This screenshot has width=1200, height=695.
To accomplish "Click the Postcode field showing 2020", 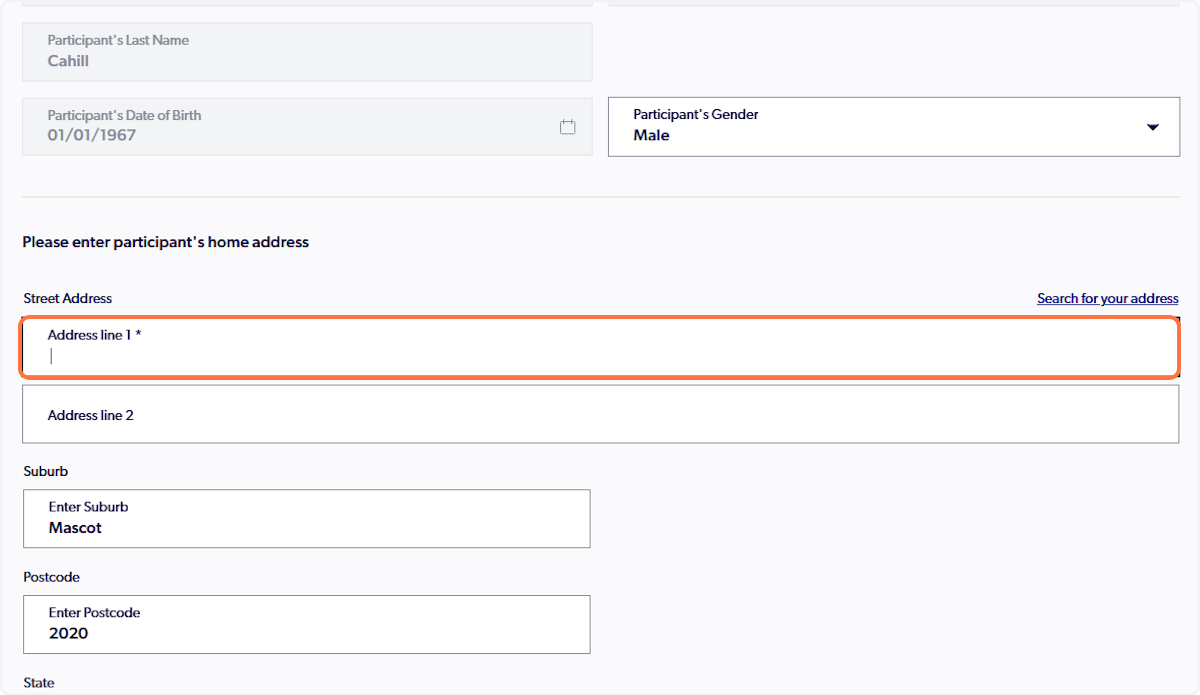I will pos(306,624).
